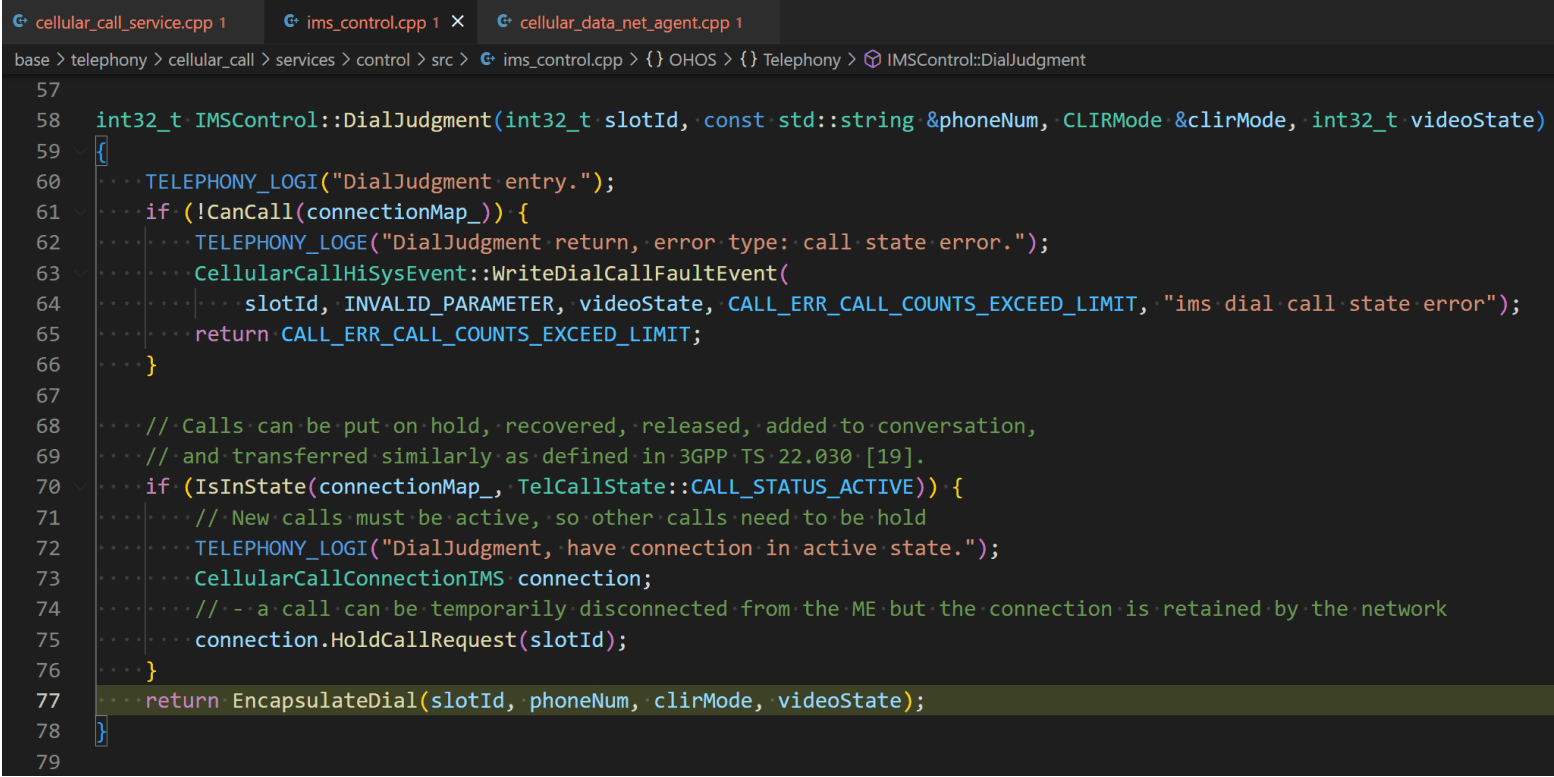Click Telephony namespace breadcrumb
The height and width of the screenshot is (777, 1554).
(x=802, y=59)
